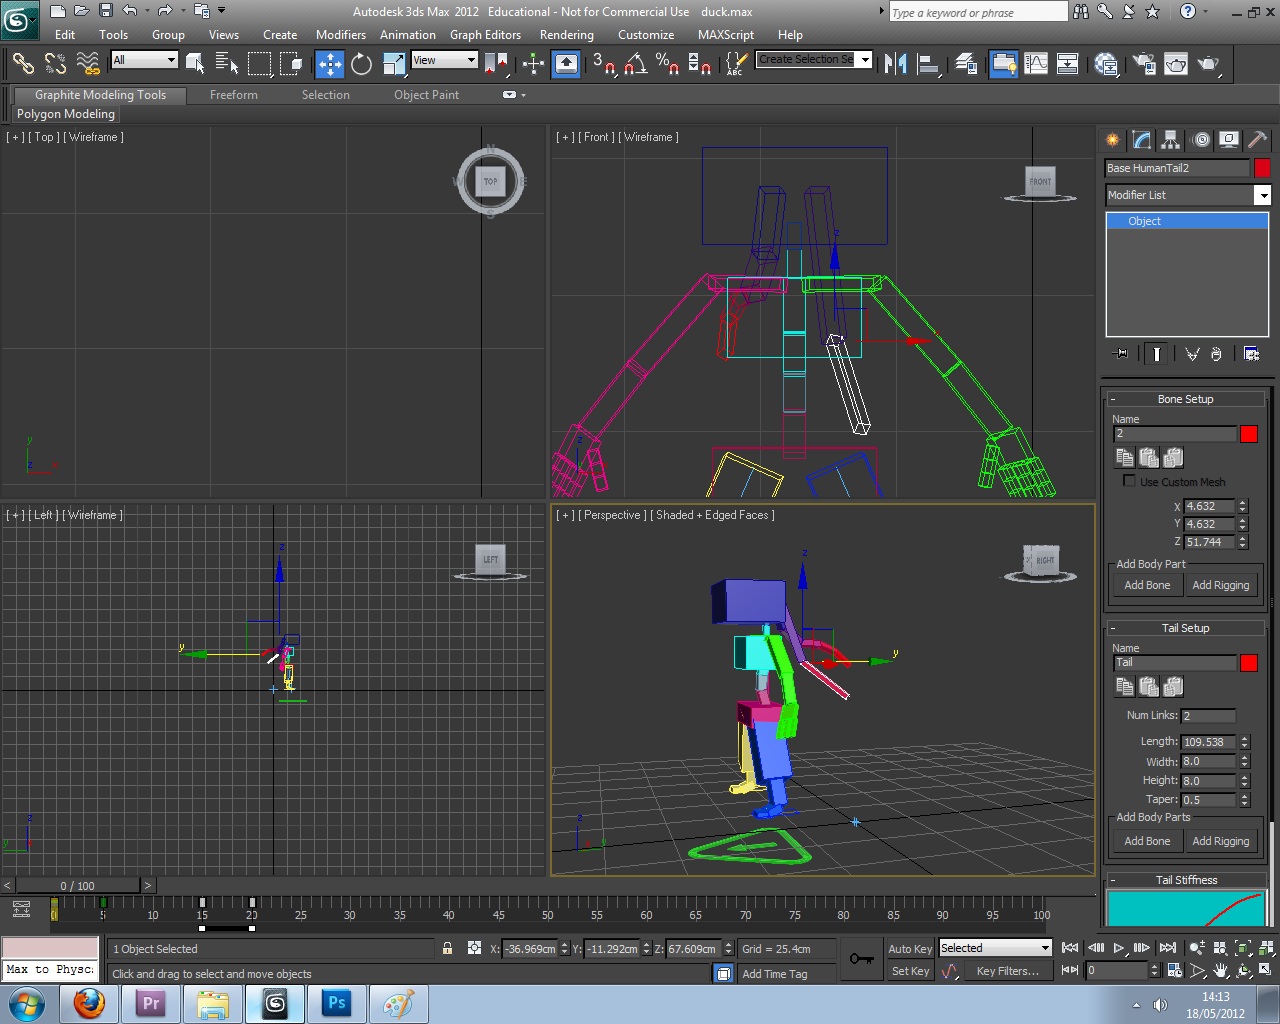The image size is (1280, 1024).
Task: Open the Render Setup teapot icon
Action: point(1143,64)
